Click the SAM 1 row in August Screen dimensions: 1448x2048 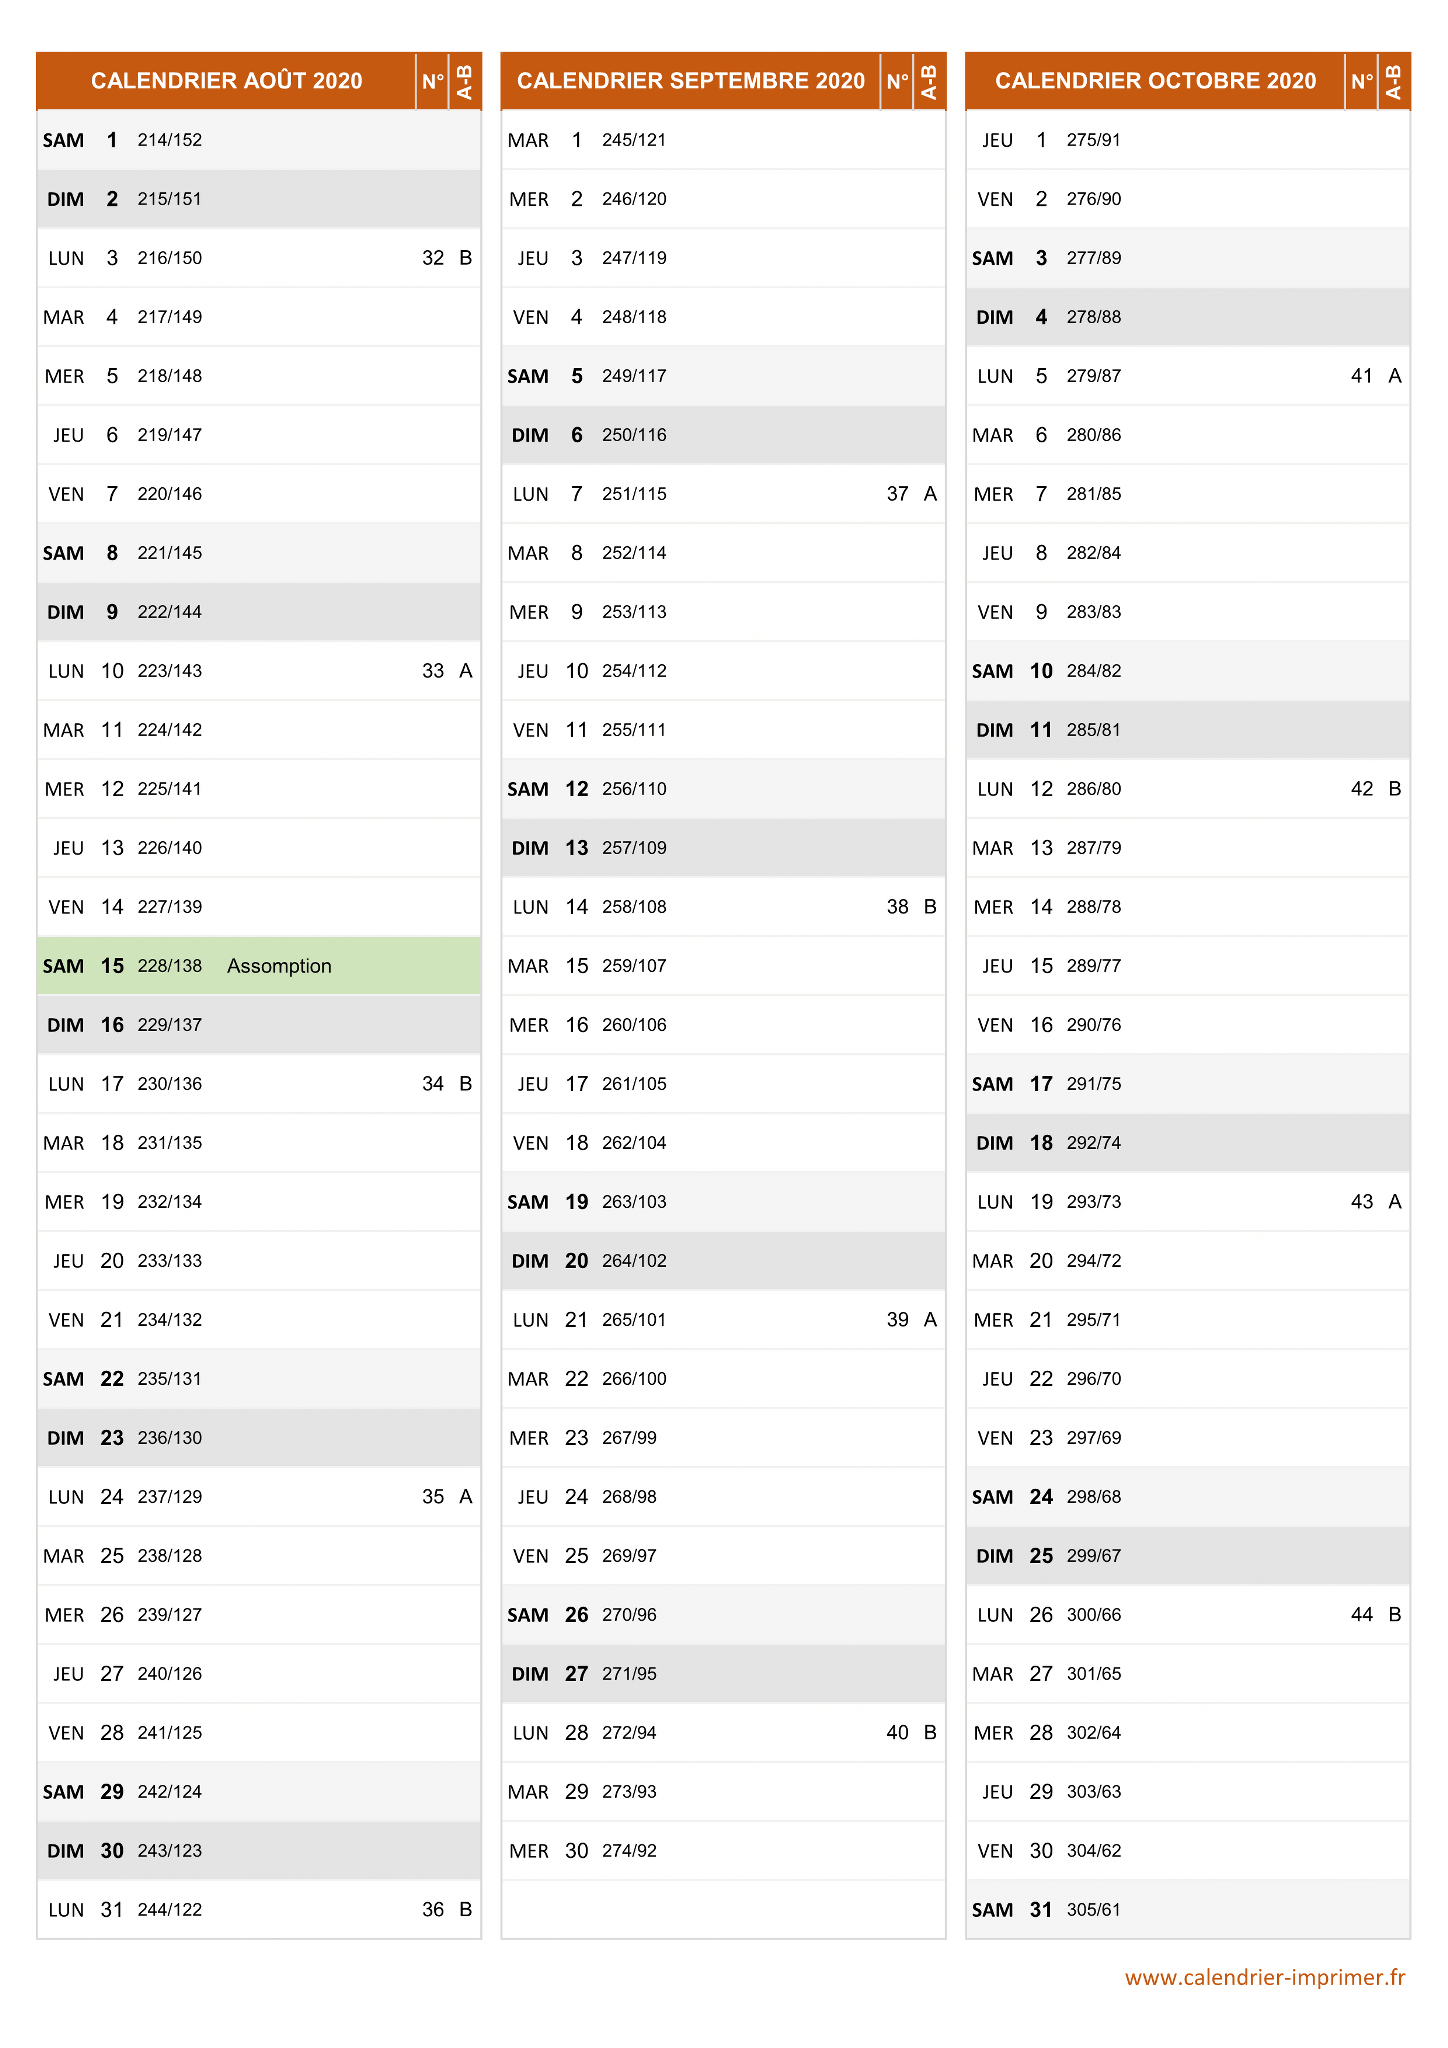coord(259,140)
